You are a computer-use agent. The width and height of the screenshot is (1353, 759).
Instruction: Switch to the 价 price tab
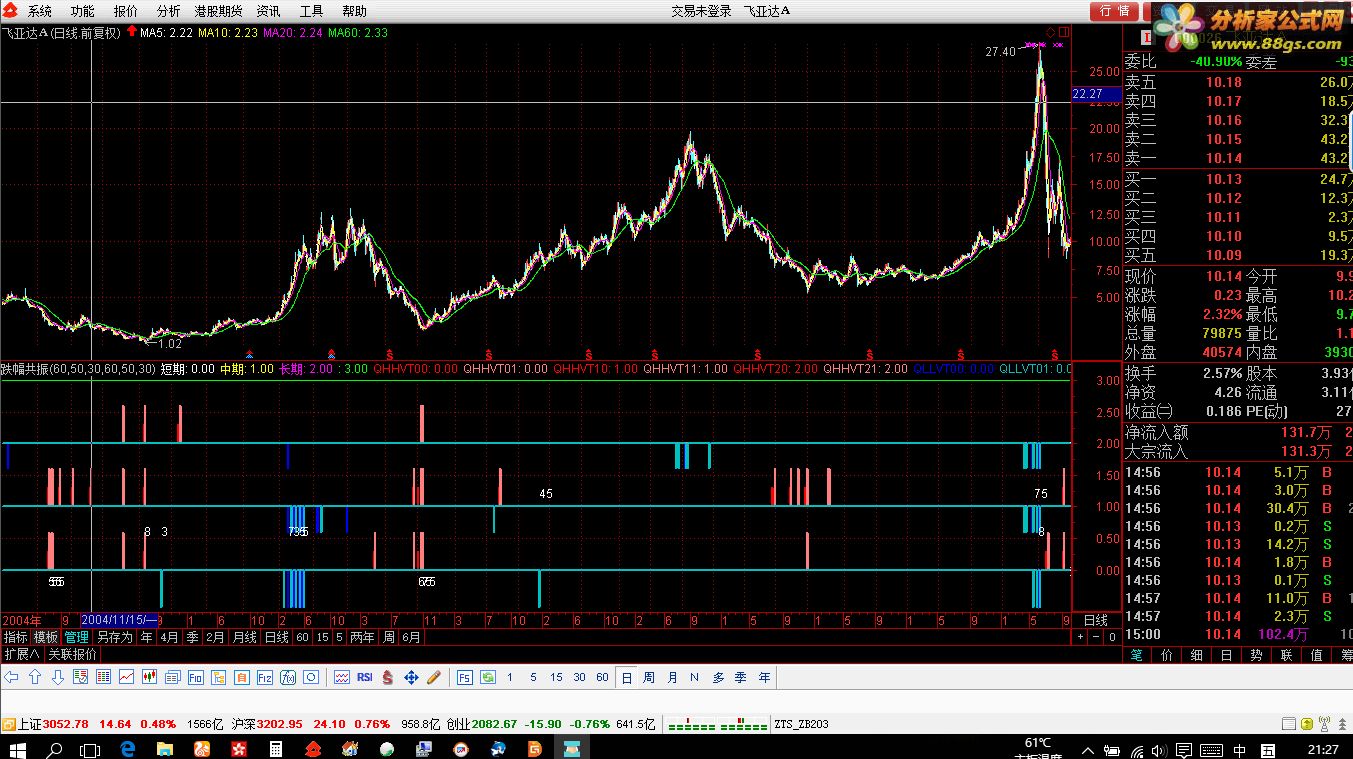point(1167,654)
